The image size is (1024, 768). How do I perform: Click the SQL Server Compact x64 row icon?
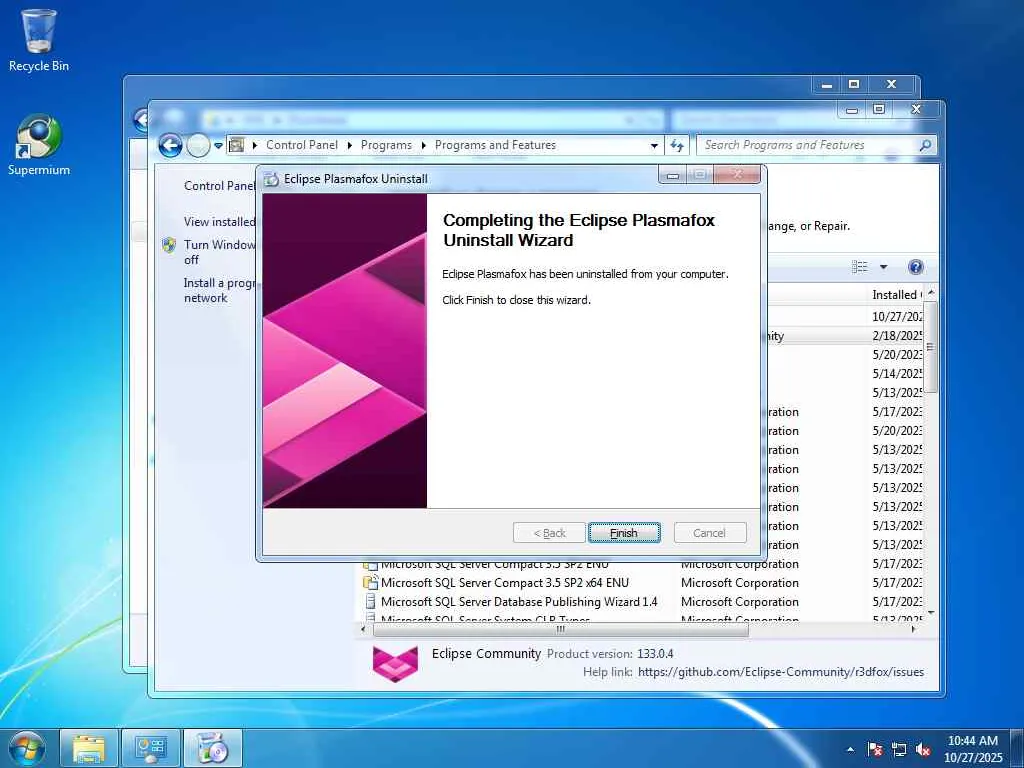(x=370, y=583)
